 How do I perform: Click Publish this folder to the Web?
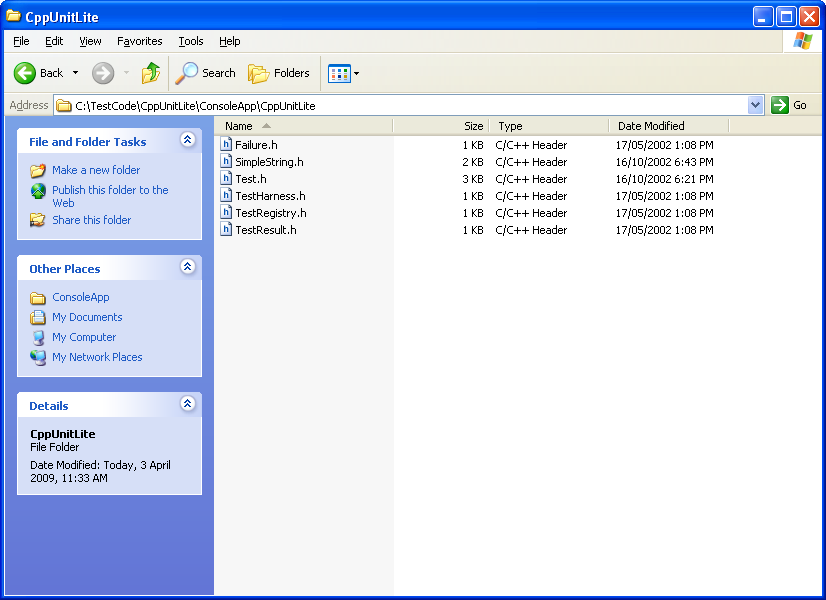tap(110, 196)
